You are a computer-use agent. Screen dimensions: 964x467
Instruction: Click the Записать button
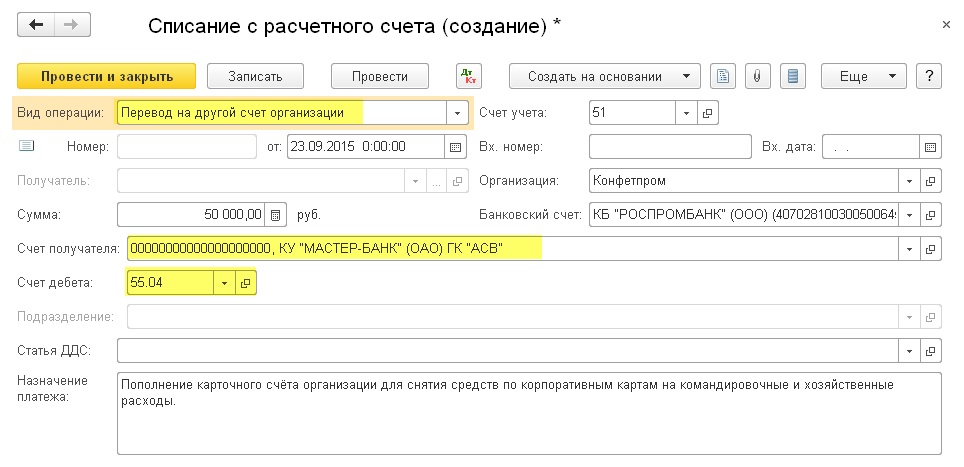(255, 76)
